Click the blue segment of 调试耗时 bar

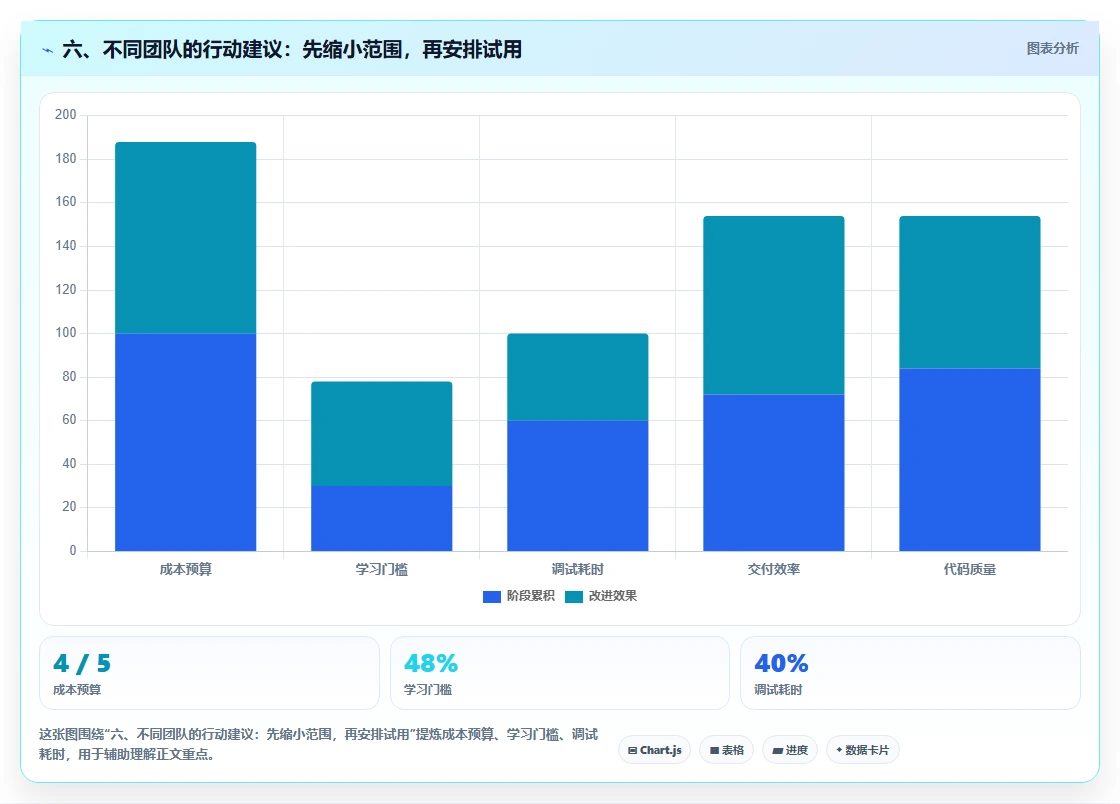pyautogui.click(x=578, y=486)
